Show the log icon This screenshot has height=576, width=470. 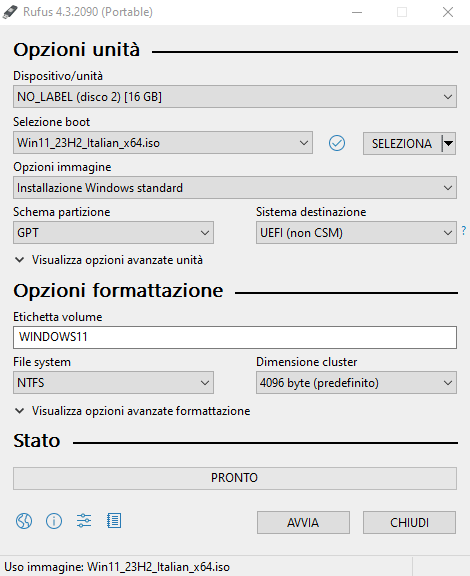point(114,521)
